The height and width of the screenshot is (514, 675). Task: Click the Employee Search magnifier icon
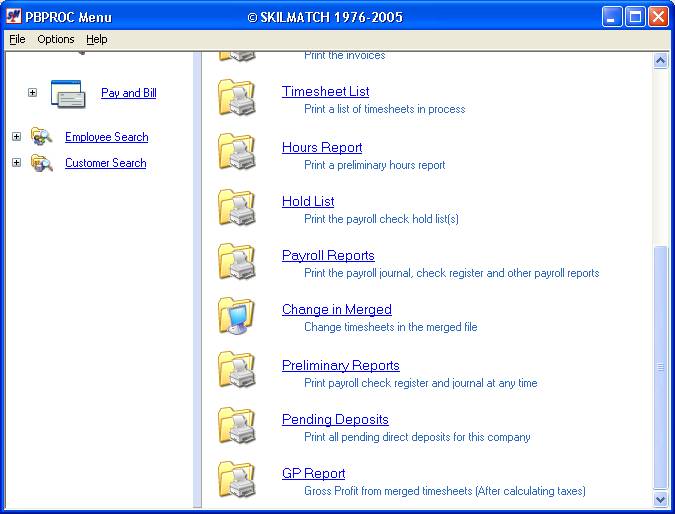(x=41, y=136)
